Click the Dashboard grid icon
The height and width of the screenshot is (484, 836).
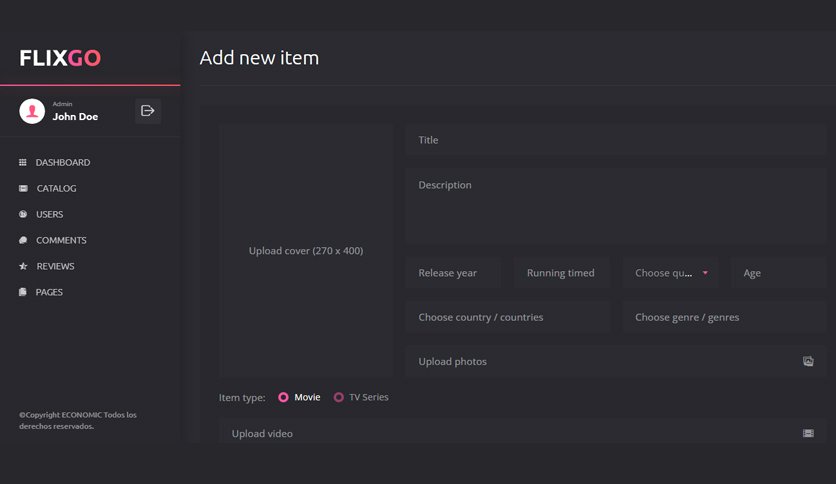click(x=22, y=162)
